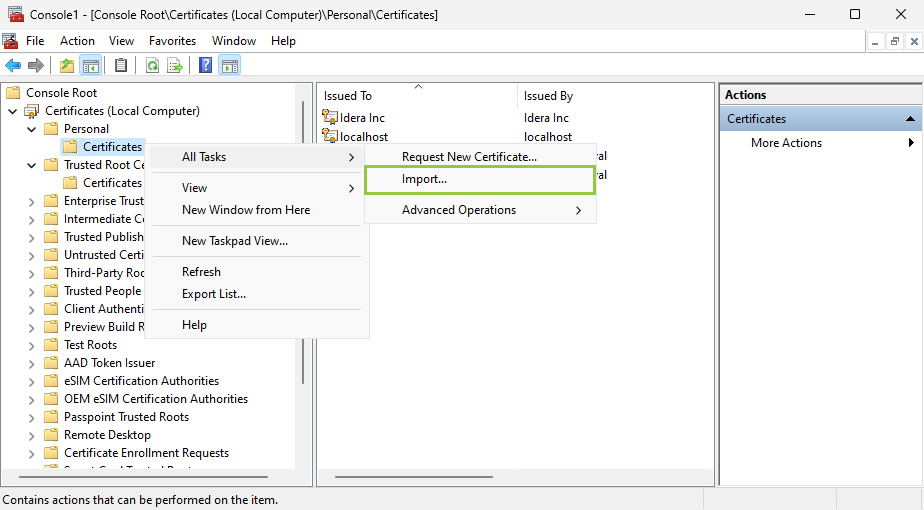Restore the inner MDI child window

[895, 41]
